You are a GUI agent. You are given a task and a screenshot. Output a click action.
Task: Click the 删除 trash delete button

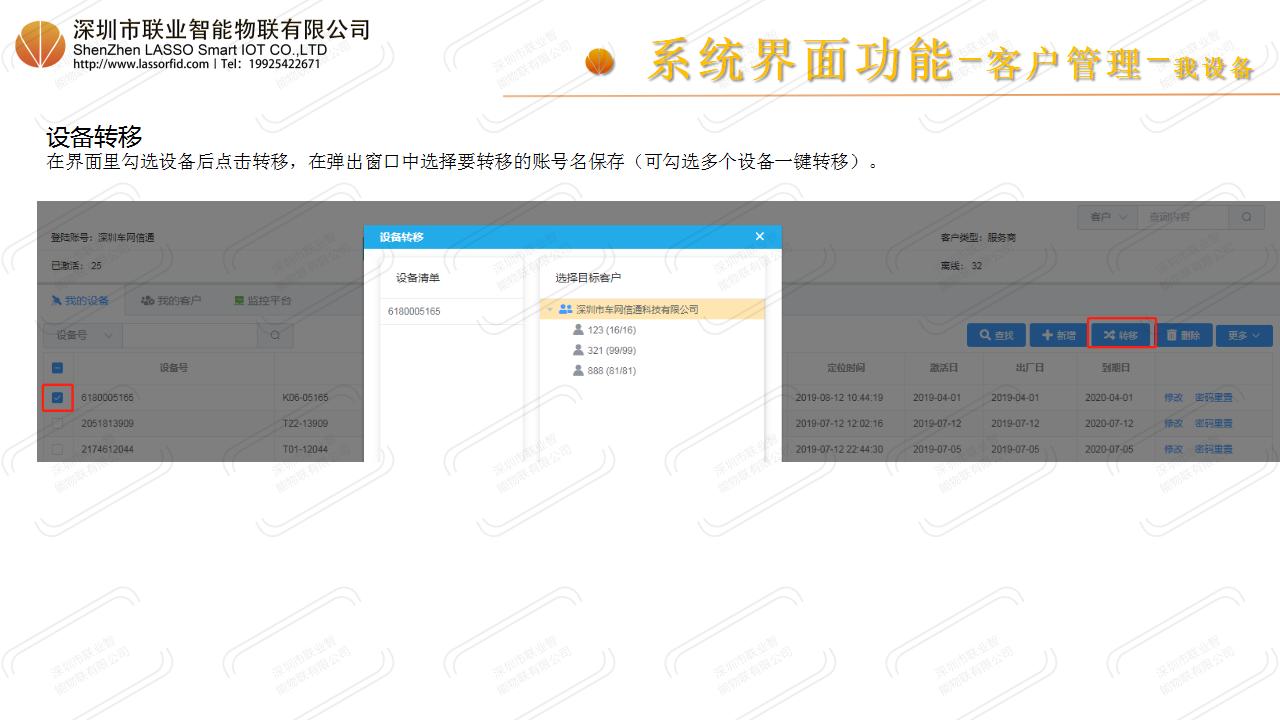point(1182,335)
